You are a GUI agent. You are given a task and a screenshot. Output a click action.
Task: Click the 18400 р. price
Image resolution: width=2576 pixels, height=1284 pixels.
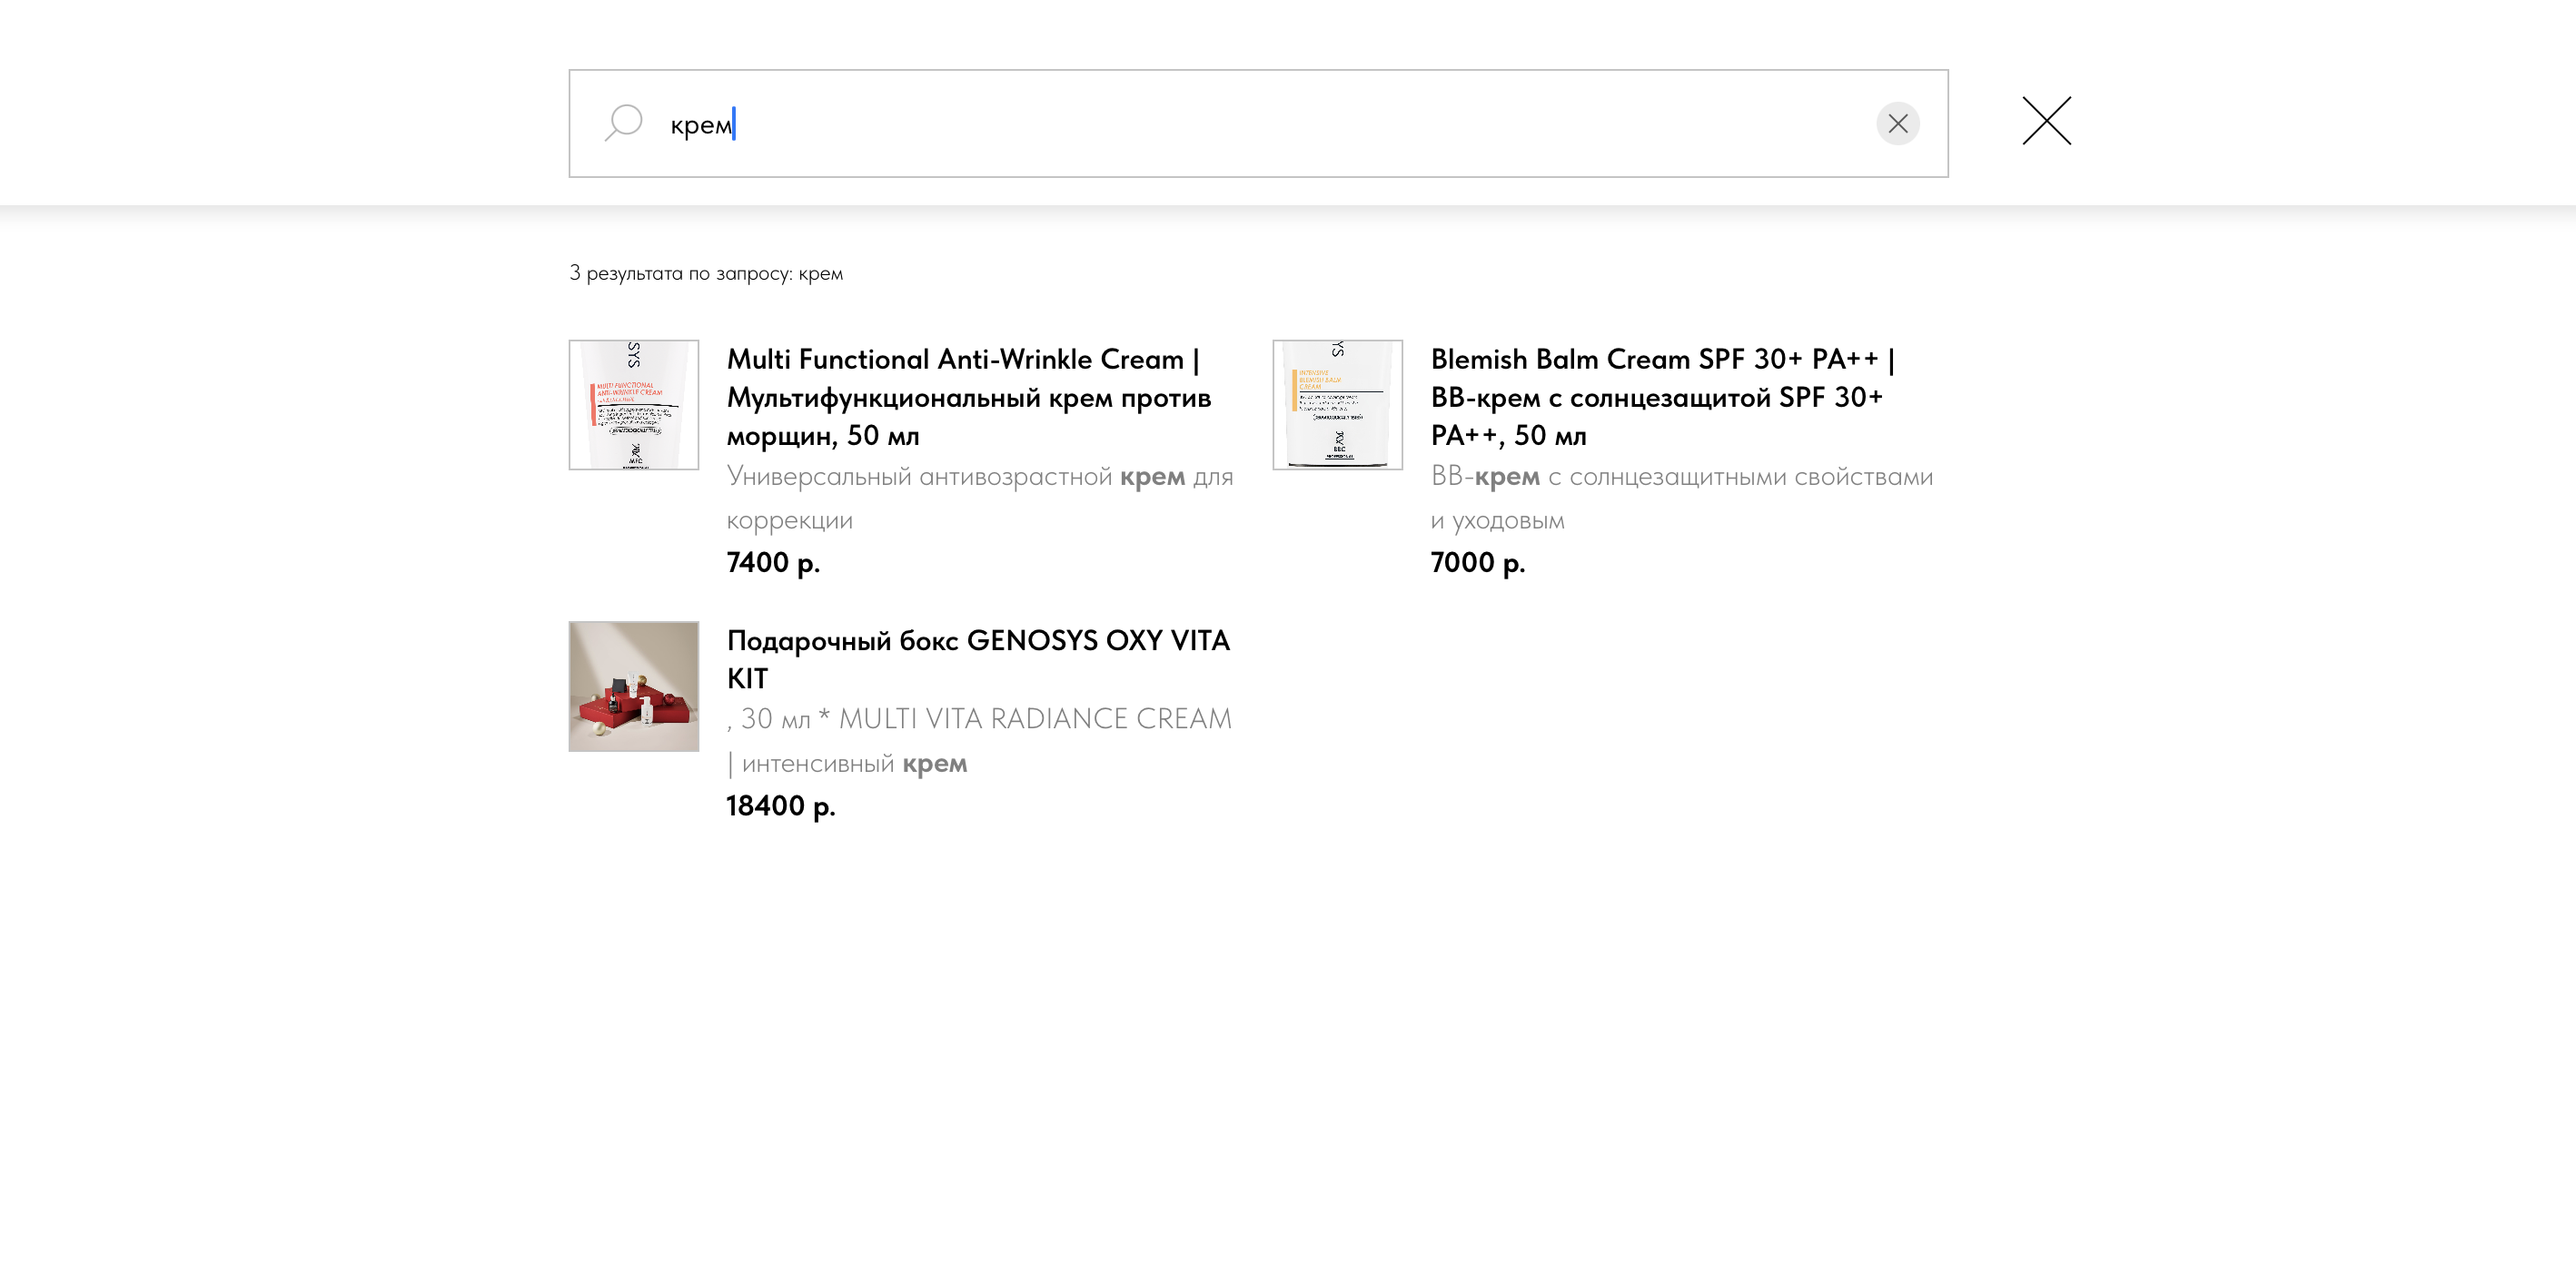(780, 806)
